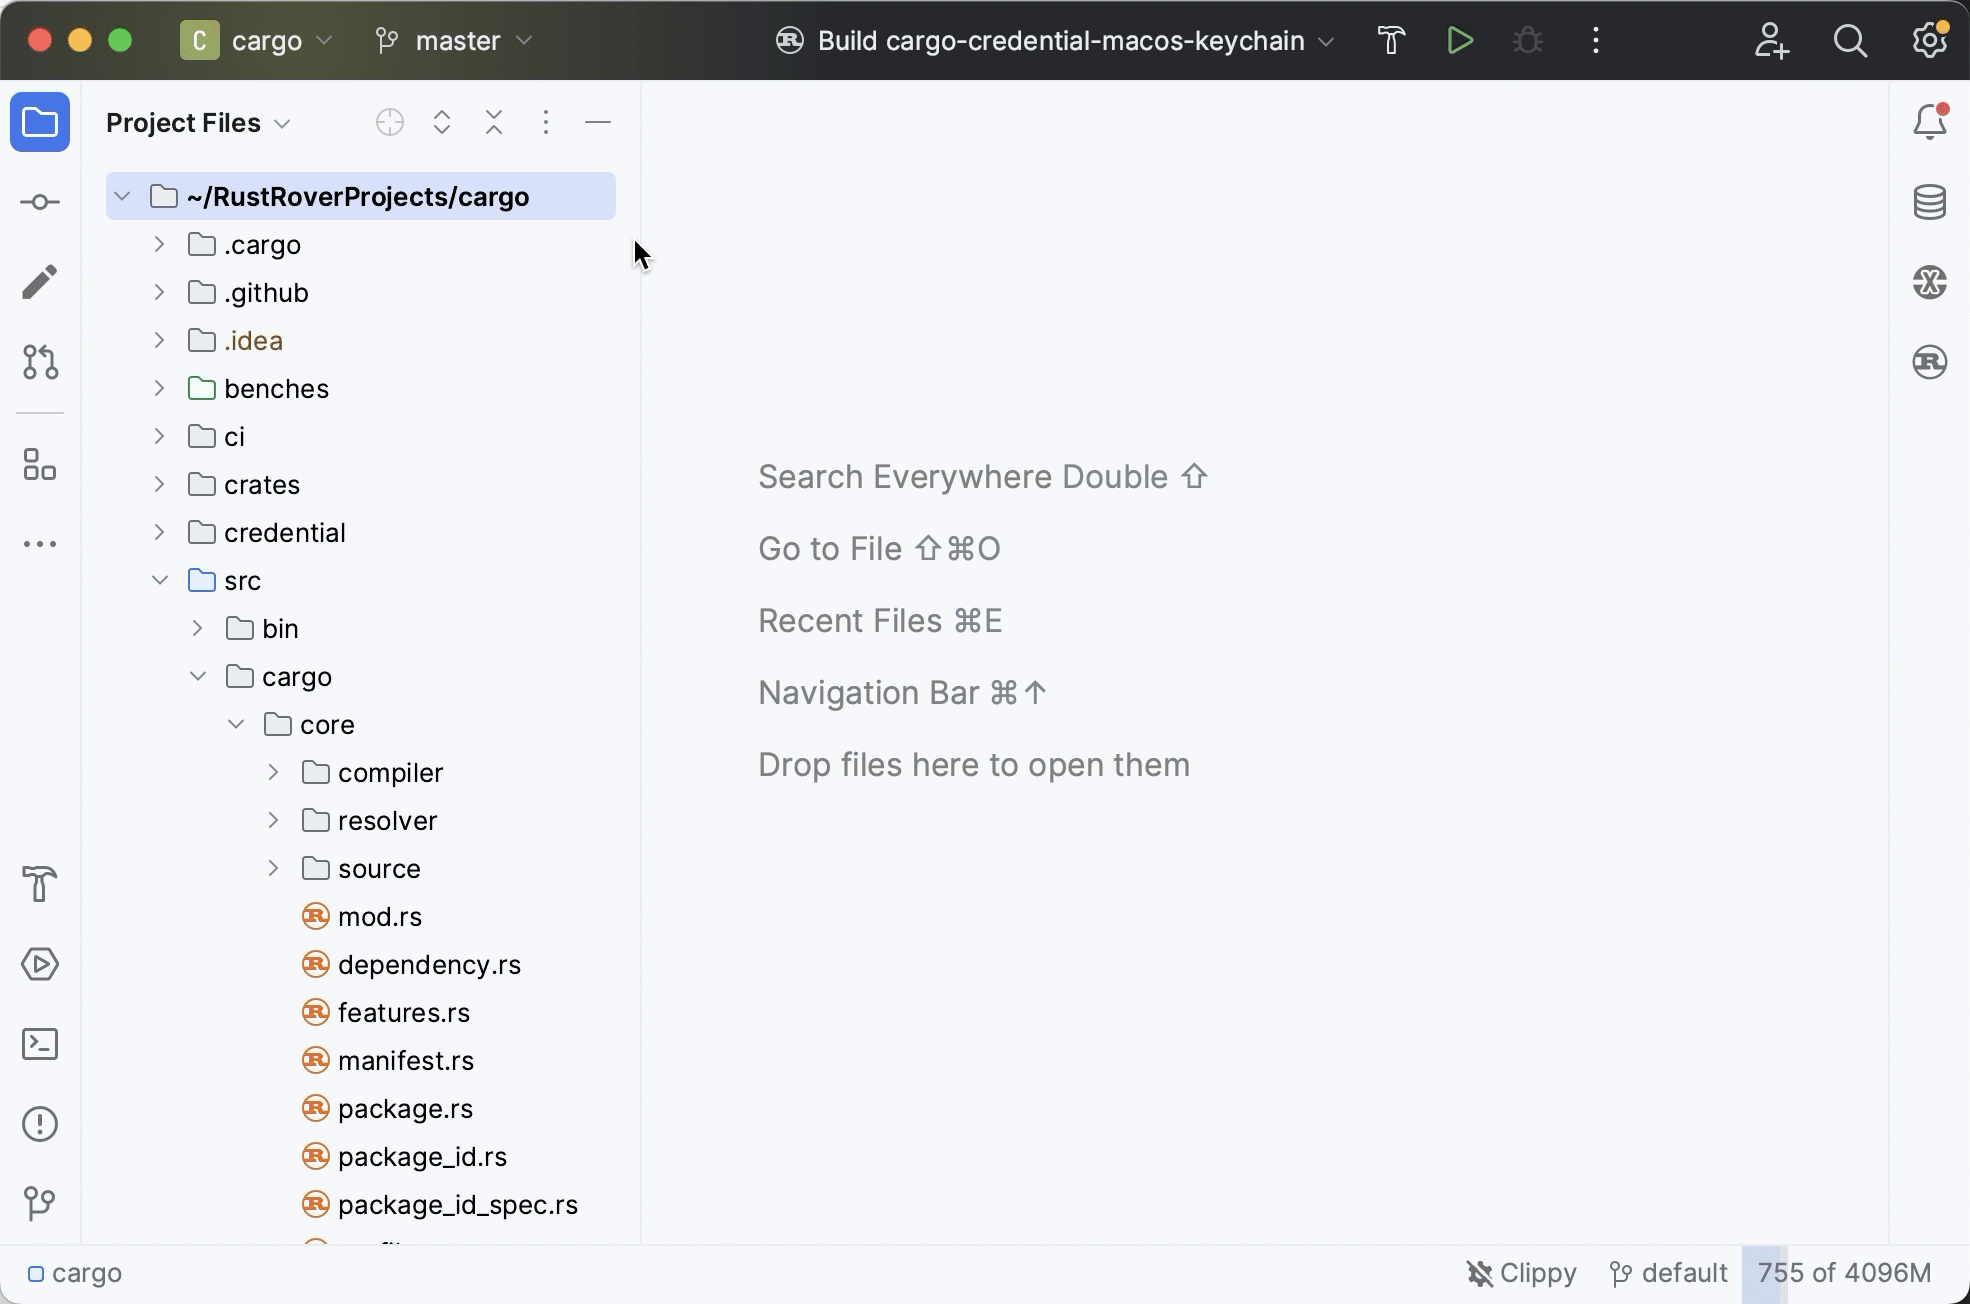
Task: Collapse the src folder
Action: 159,581
